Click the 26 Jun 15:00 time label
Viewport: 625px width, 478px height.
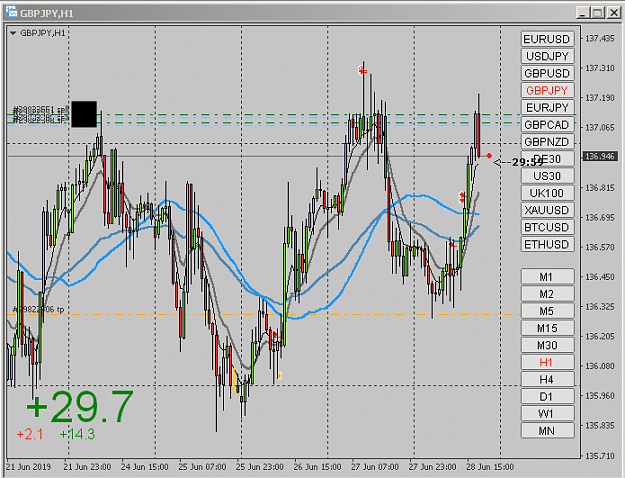click(x=317, y=467)
